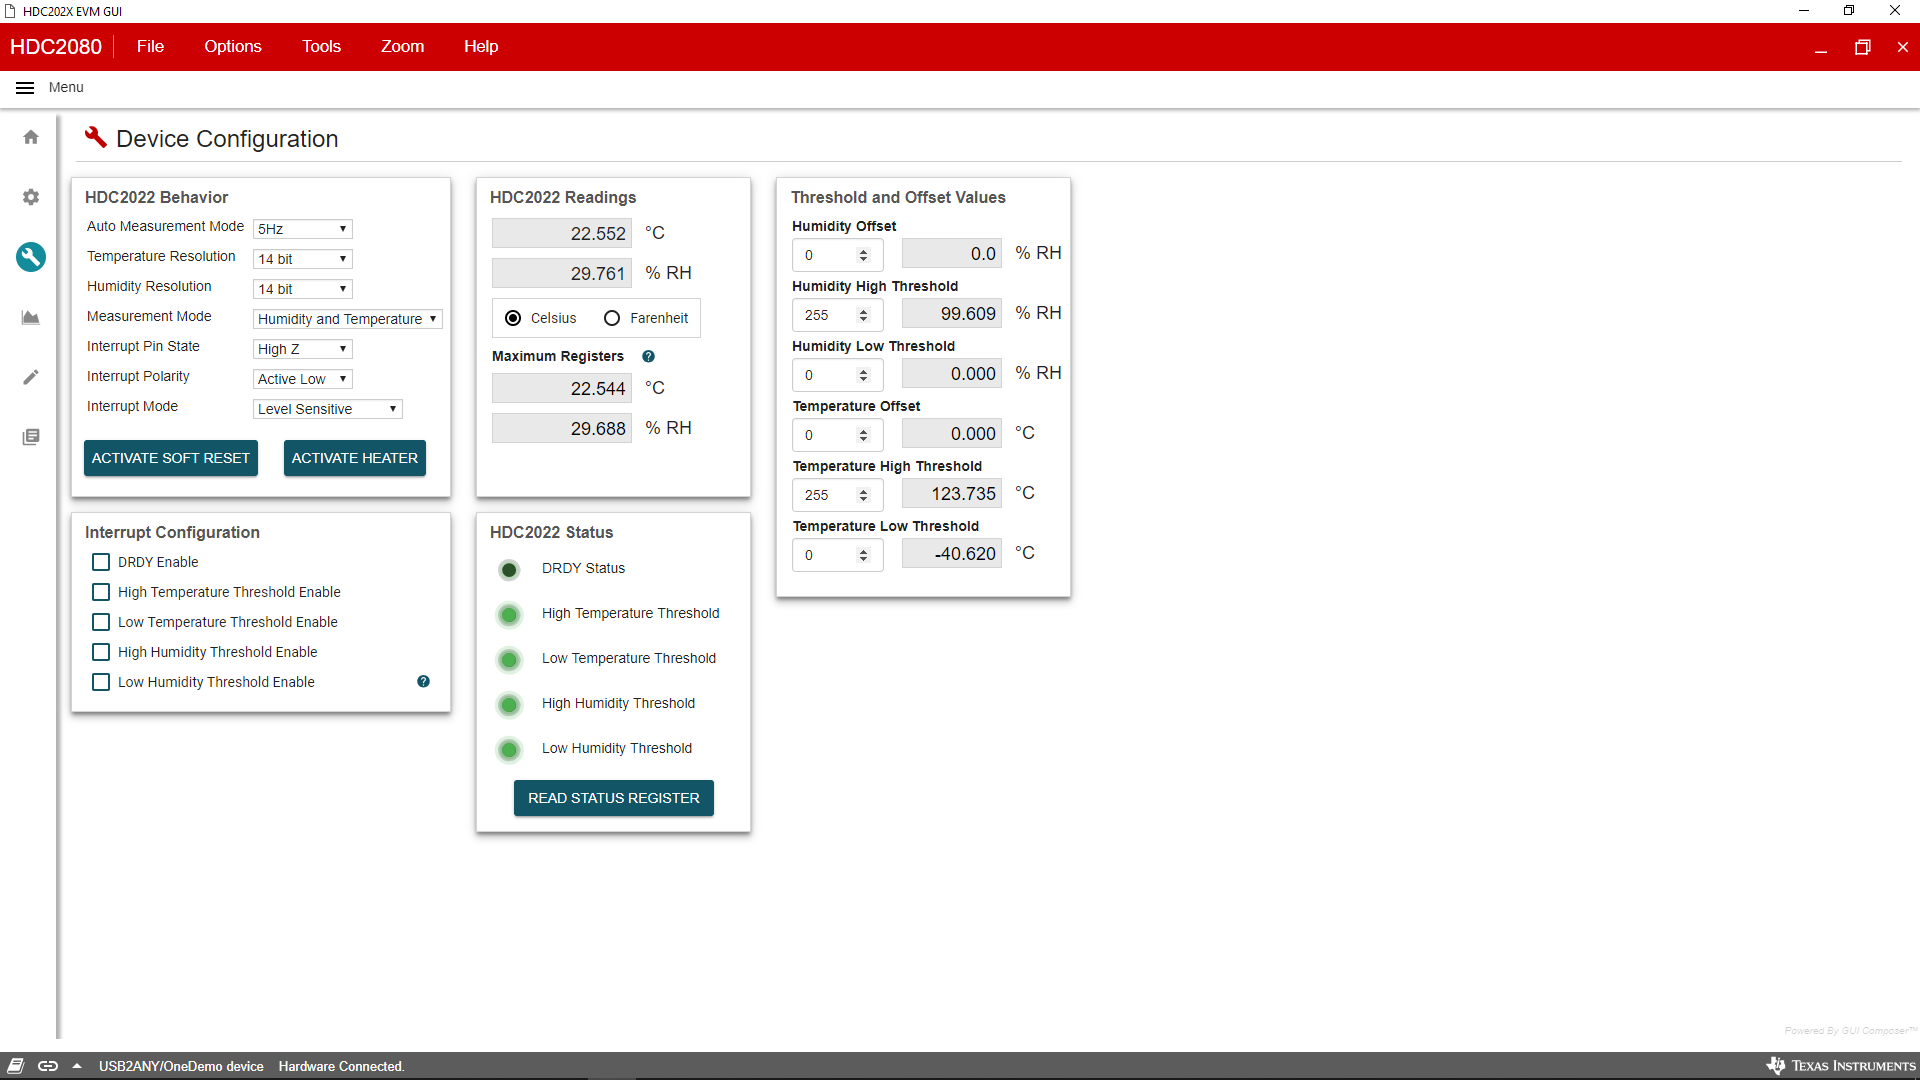The height and width of the screenshot is (1080, 1920).
Task: Open Interrupt Mode dropdown
Action: coord(327,409)
